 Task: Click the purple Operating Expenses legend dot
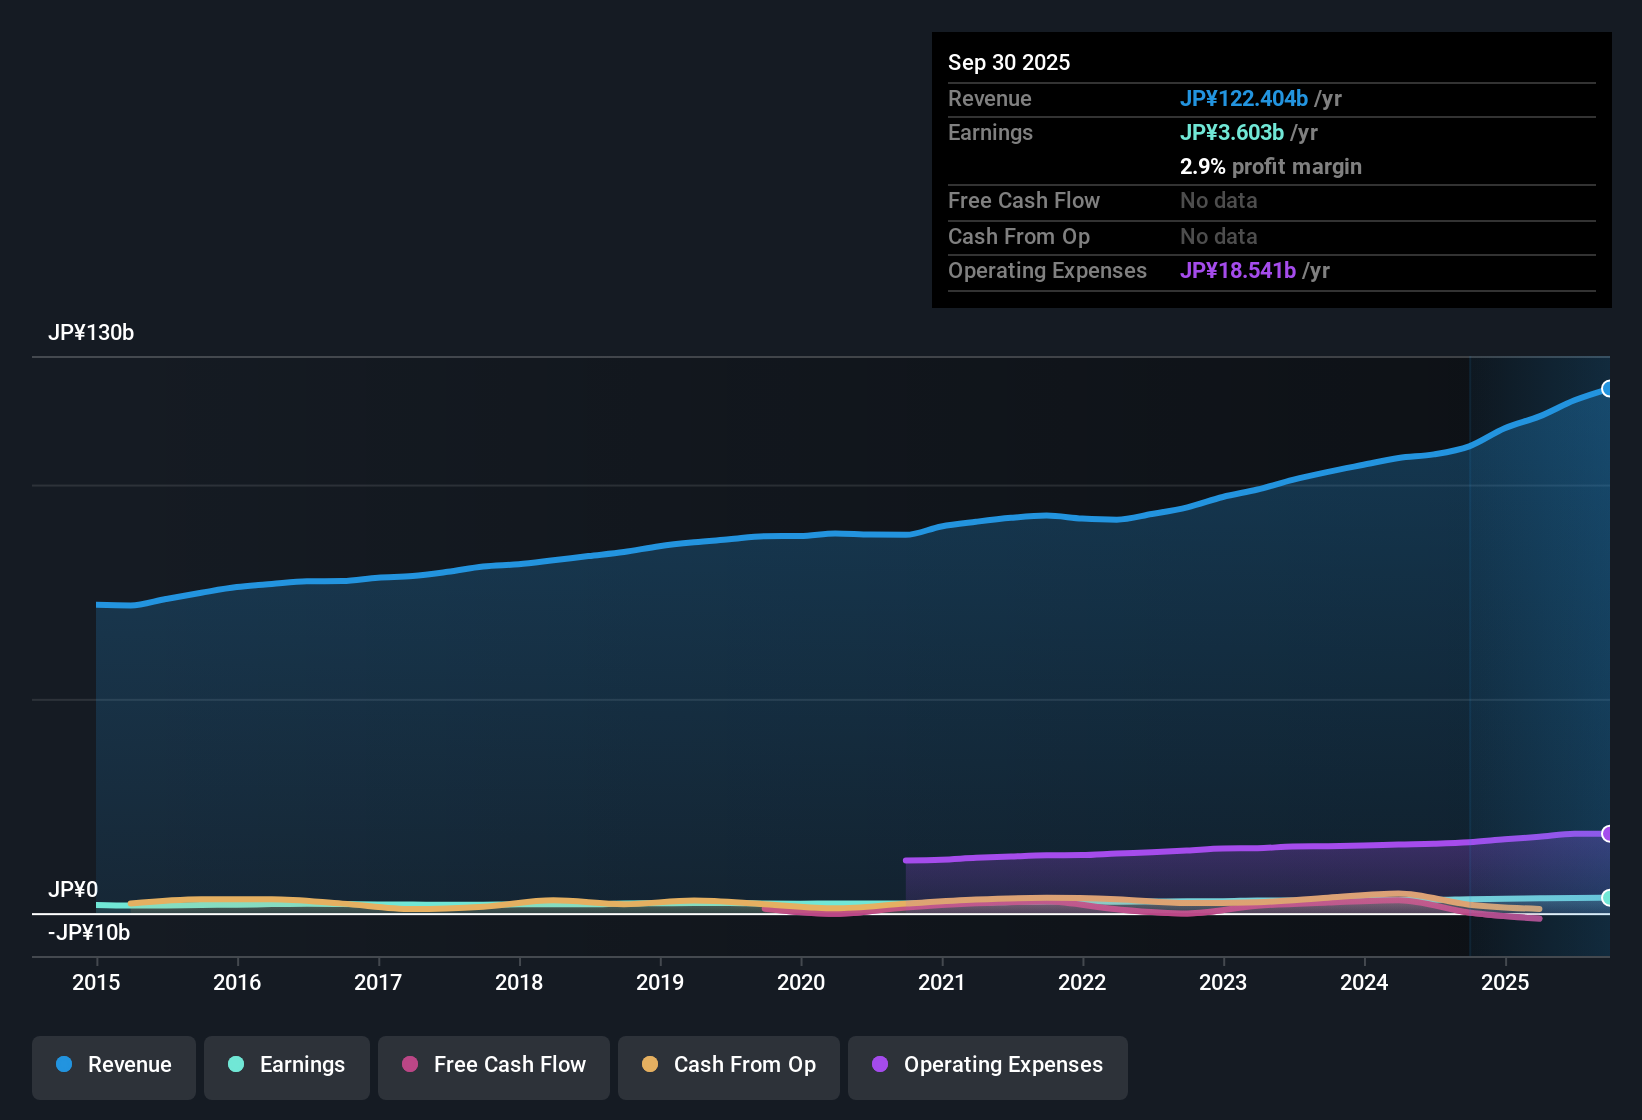pyautogui.click(x=880, y=1065)
